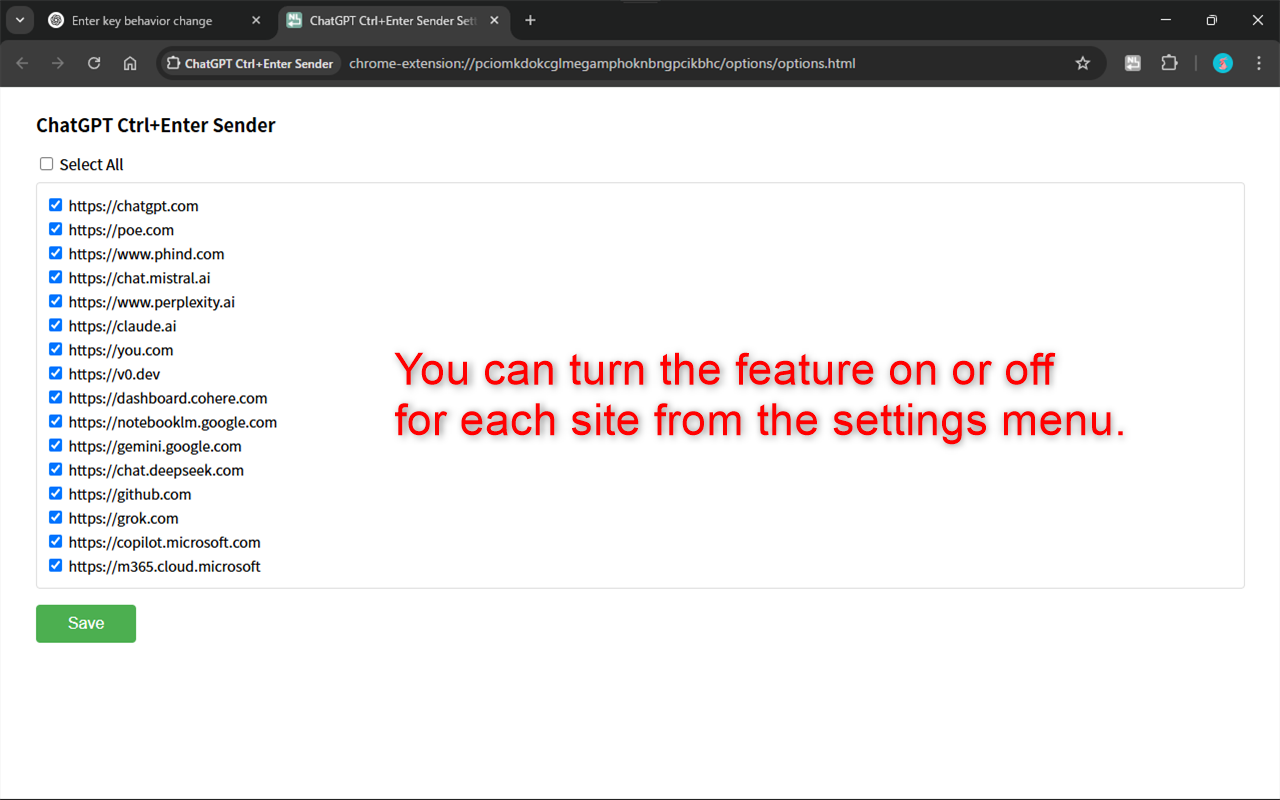Viewport: 1280px width, 800px height.
Task: Navigate back with the back arrow
Action: click(x=21, y=63)
